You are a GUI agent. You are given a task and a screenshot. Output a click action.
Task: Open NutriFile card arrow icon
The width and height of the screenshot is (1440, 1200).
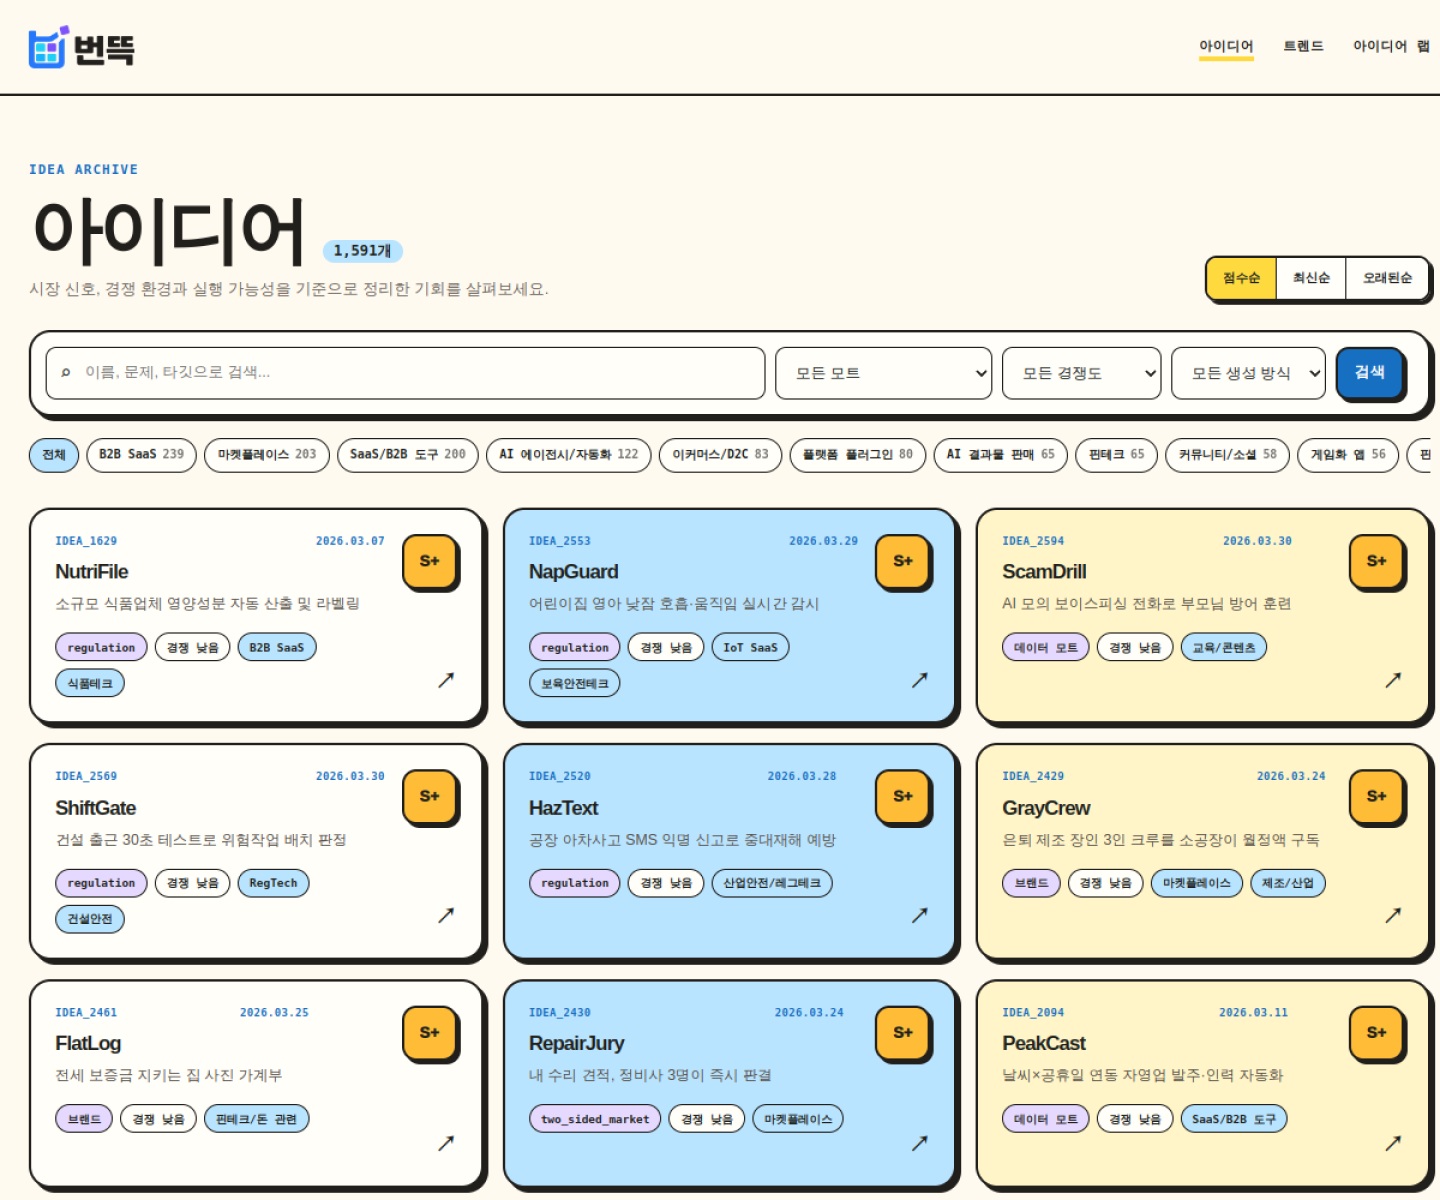[x=446, y=680]
